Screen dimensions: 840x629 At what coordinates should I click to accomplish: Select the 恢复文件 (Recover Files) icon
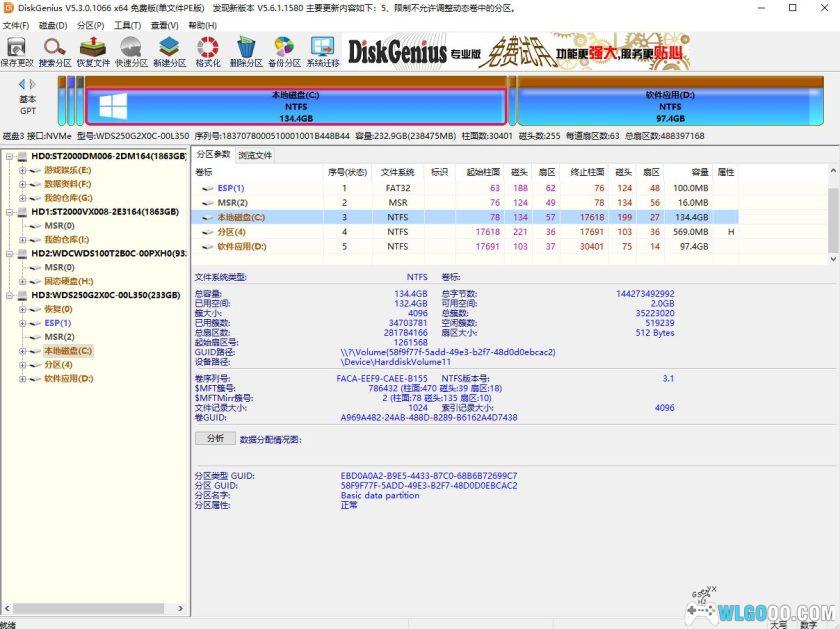click(x=91, y=52)
